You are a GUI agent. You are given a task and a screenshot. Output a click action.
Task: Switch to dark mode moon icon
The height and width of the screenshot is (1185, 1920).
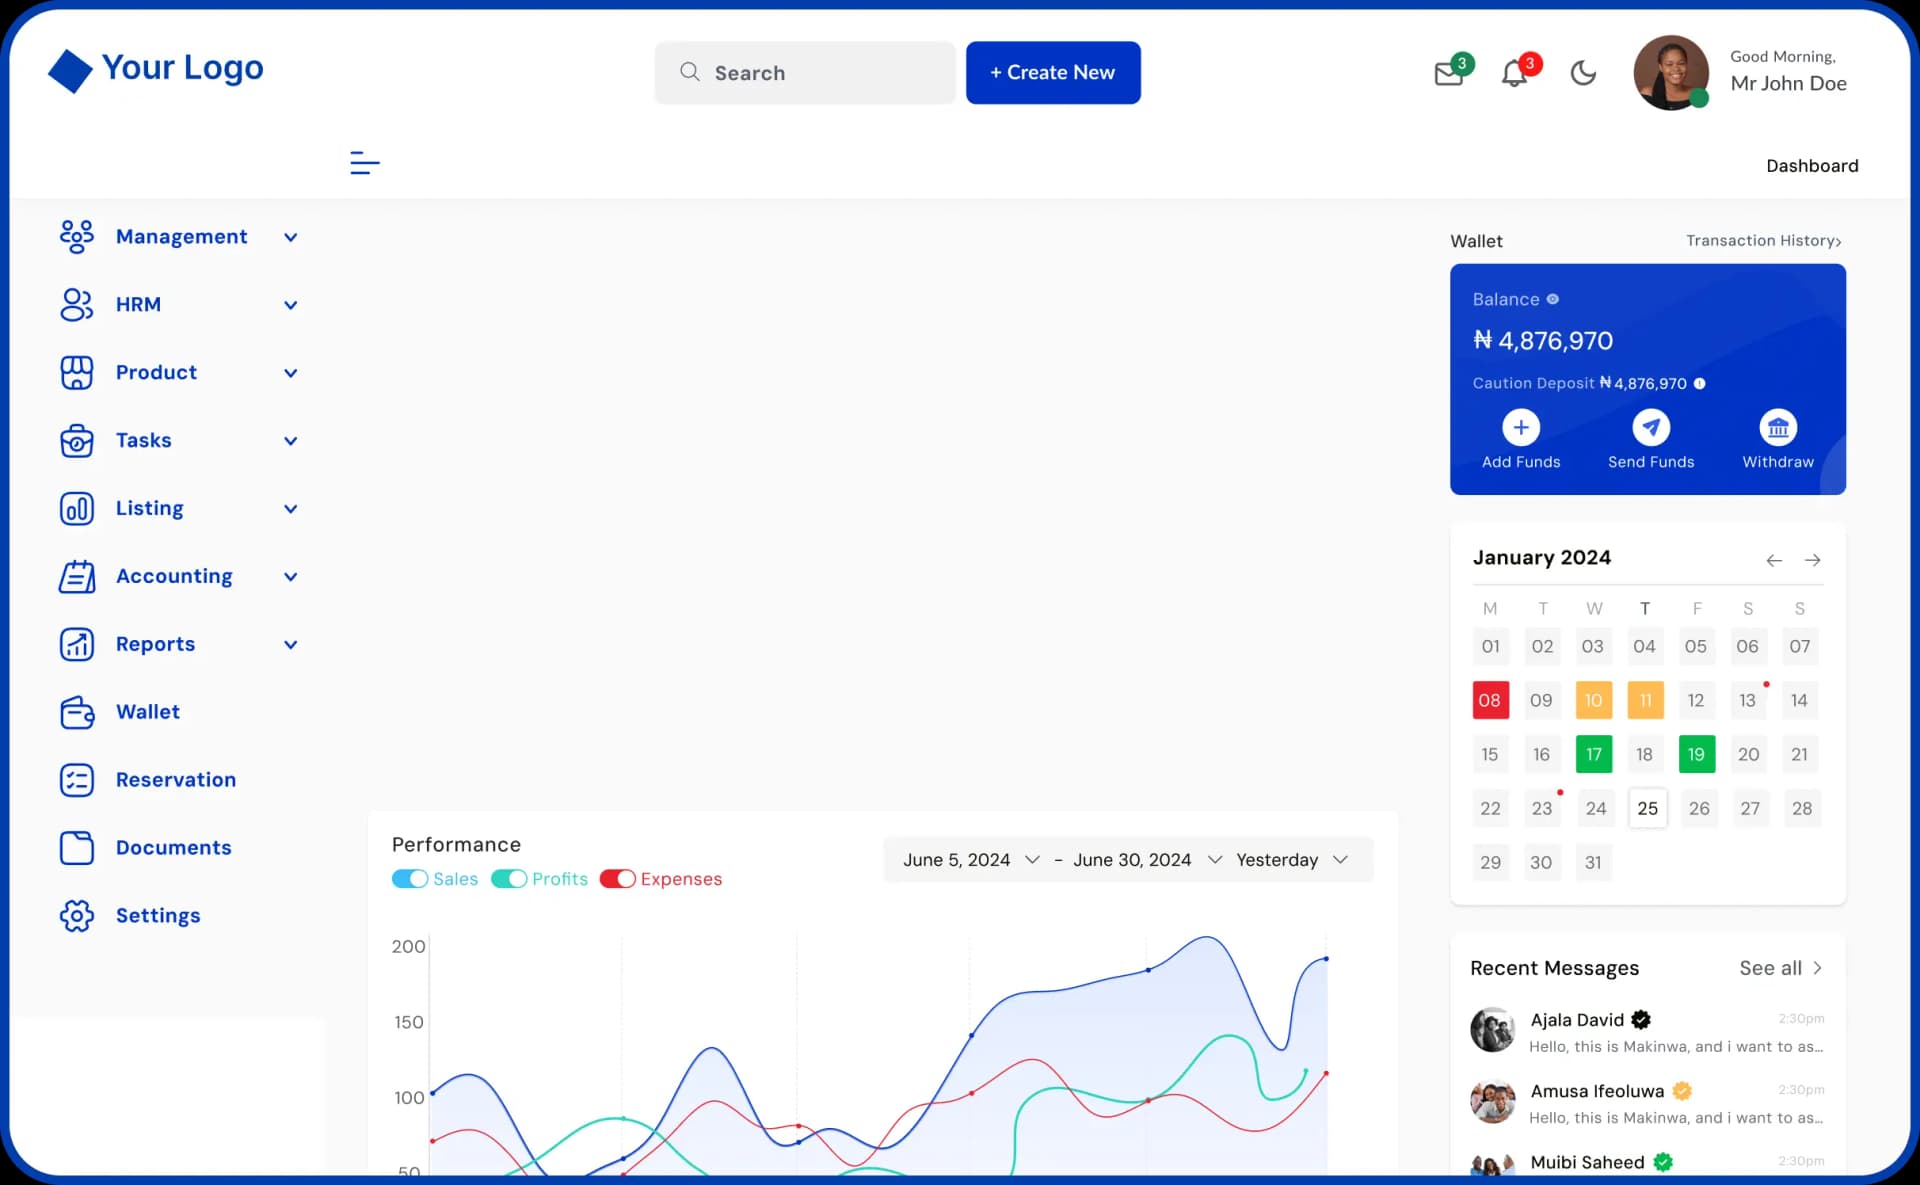click(x=1583, y=73)
